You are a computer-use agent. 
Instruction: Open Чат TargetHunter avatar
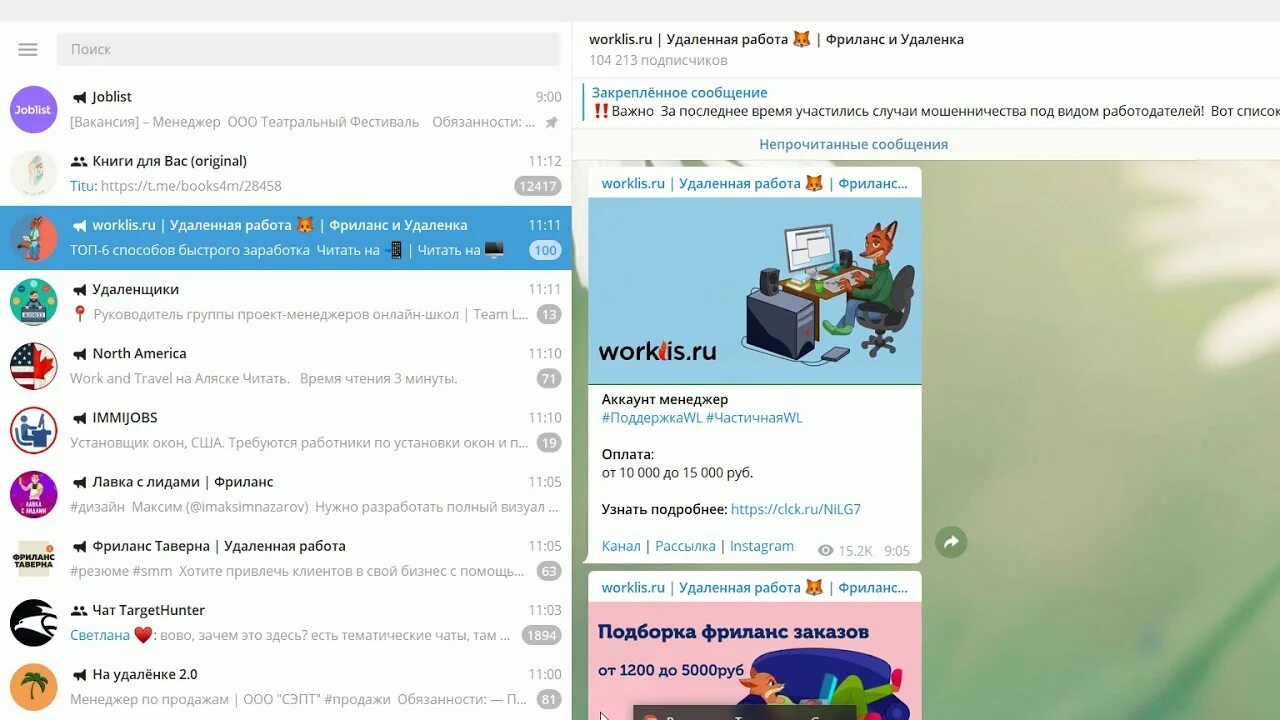(34, 622)
